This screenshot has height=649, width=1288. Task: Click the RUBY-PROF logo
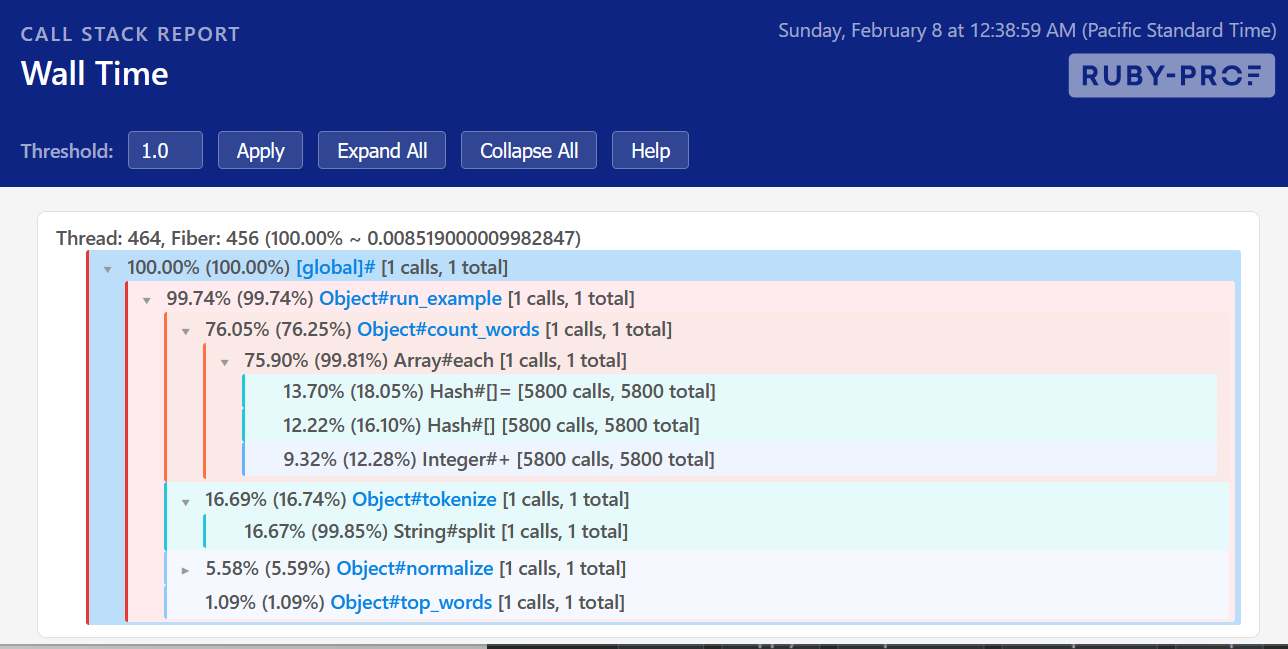(x=1170, y=75)
